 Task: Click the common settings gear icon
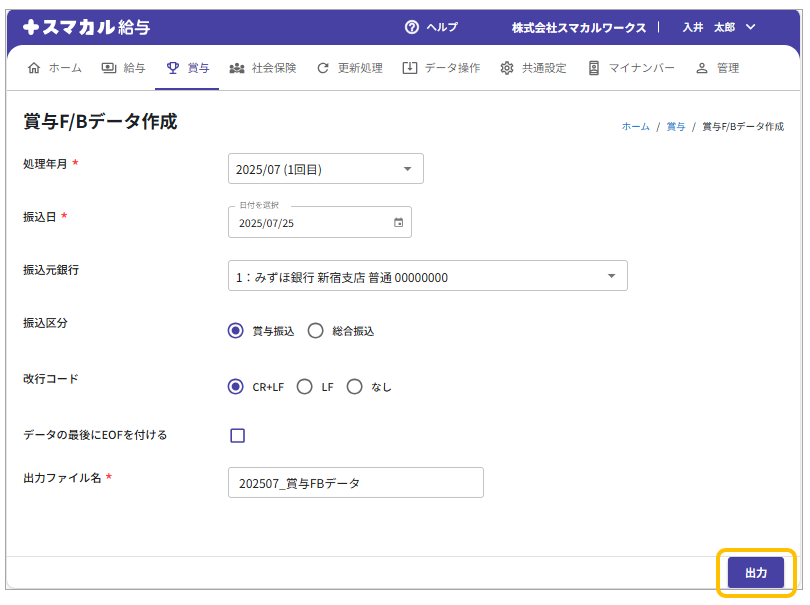(507, 68)
